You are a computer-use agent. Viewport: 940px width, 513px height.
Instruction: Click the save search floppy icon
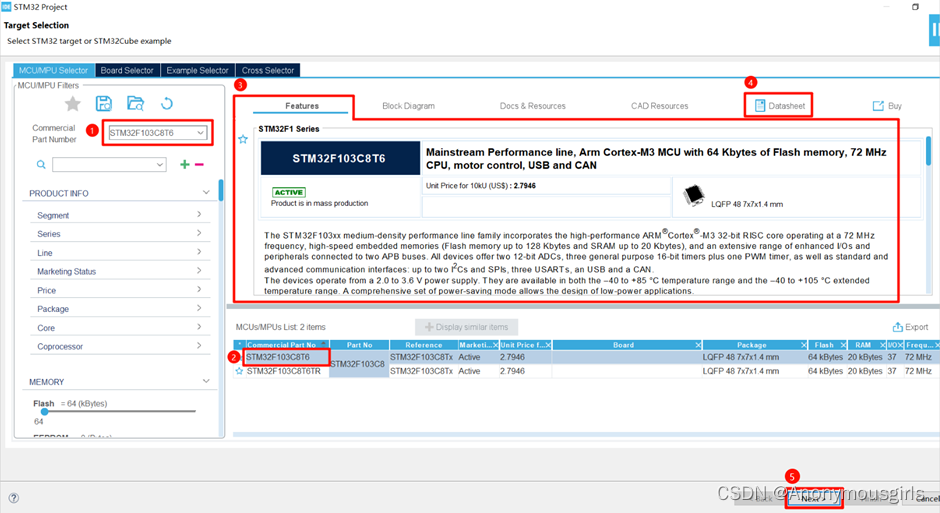point(104,103)
